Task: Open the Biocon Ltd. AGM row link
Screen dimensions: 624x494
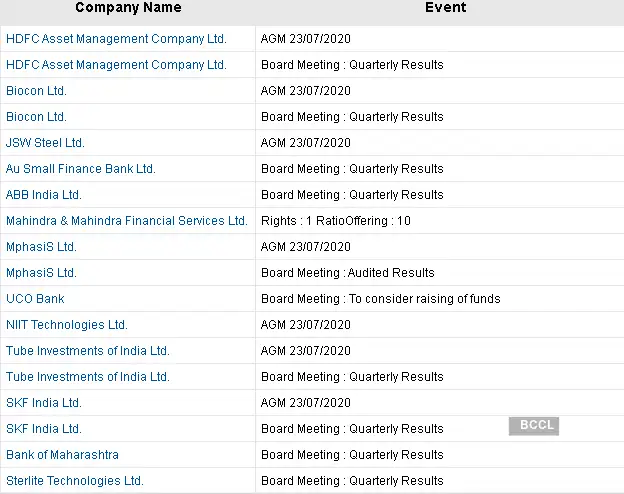Action: pos(36,91)
